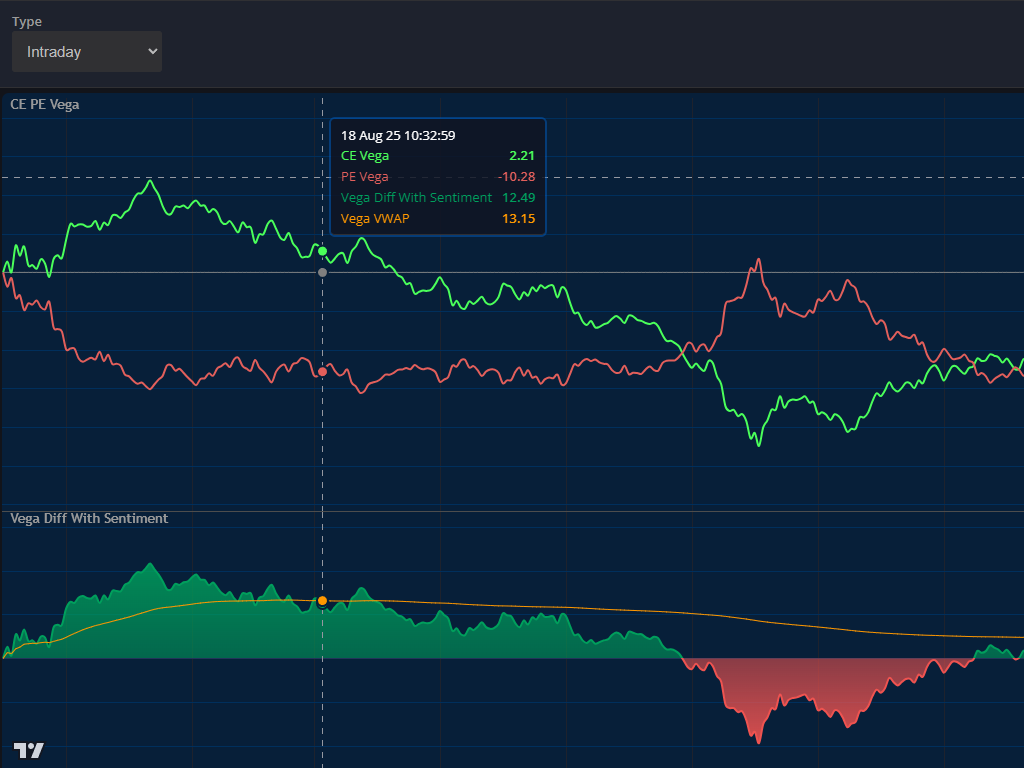Click the deepest trough of the red sentiment area
The image size is (1024, 768).
(x=759, y=741)
